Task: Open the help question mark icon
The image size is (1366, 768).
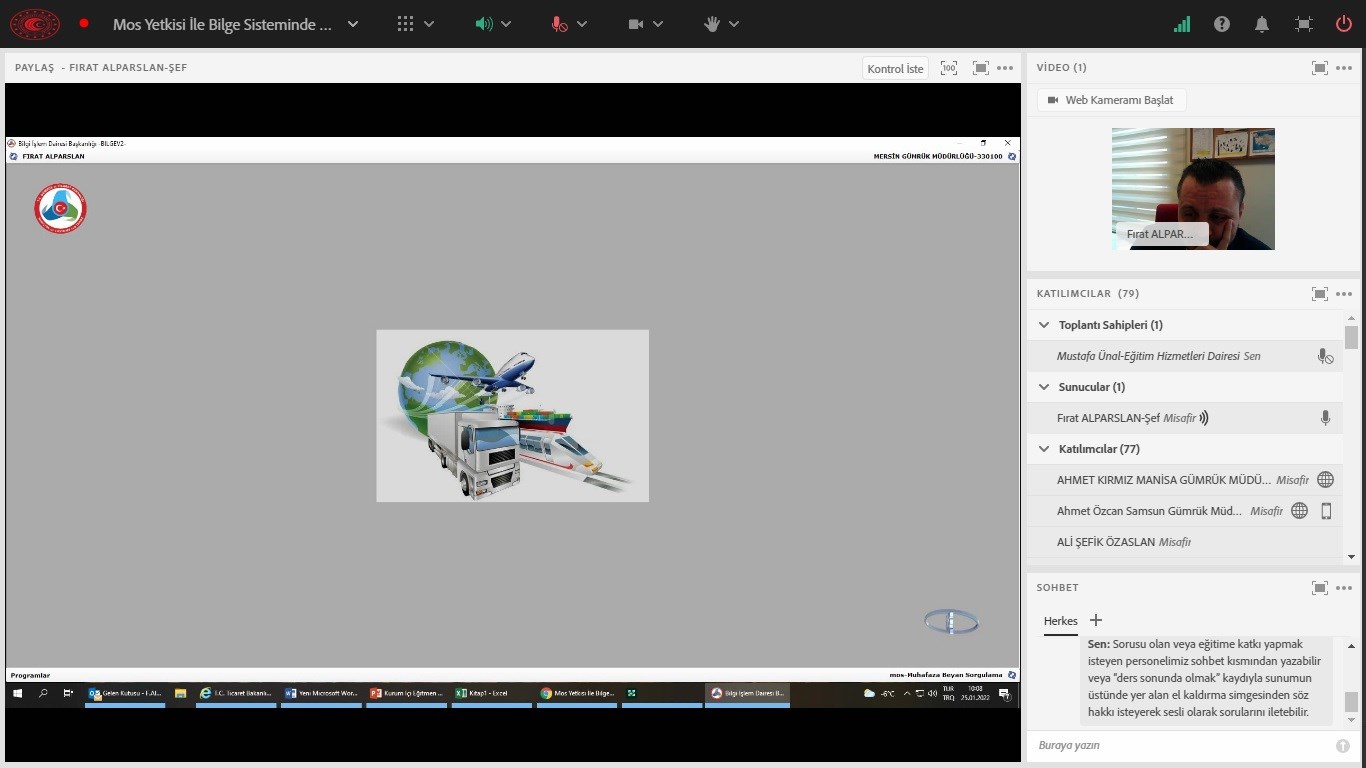Action: pyautogui.click(x=1222, y=24)
